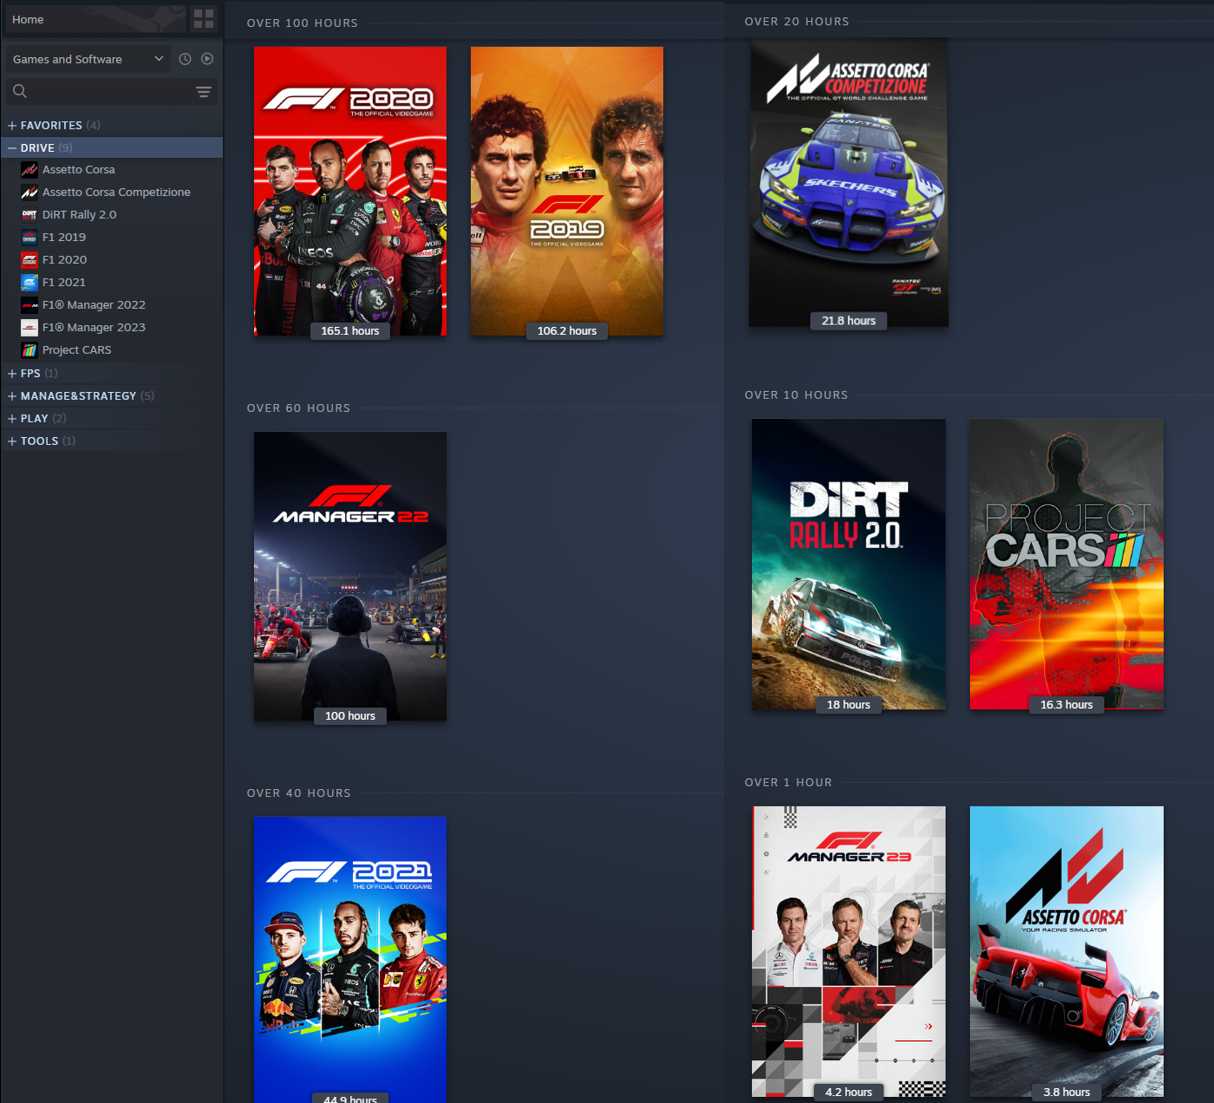Open the F1 2020 cover art
Image resolution: width=1214 pixels, height=1103 pixels.
pyautogui.click(x=350, y=191)
